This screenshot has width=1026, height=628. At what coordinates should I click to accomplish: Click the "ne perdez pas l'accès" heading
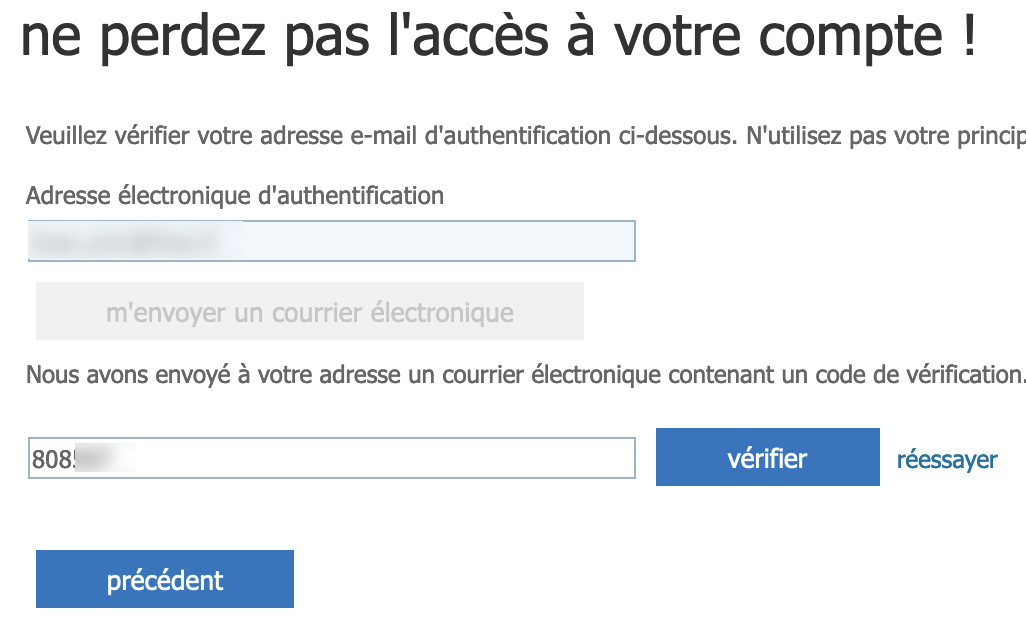498,39
